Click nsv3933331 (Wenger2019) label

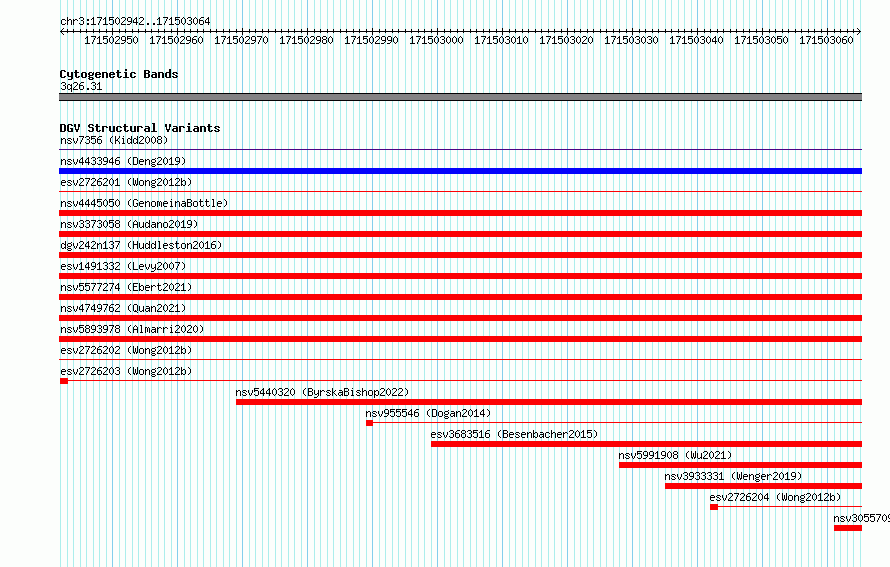click(733, 476)
